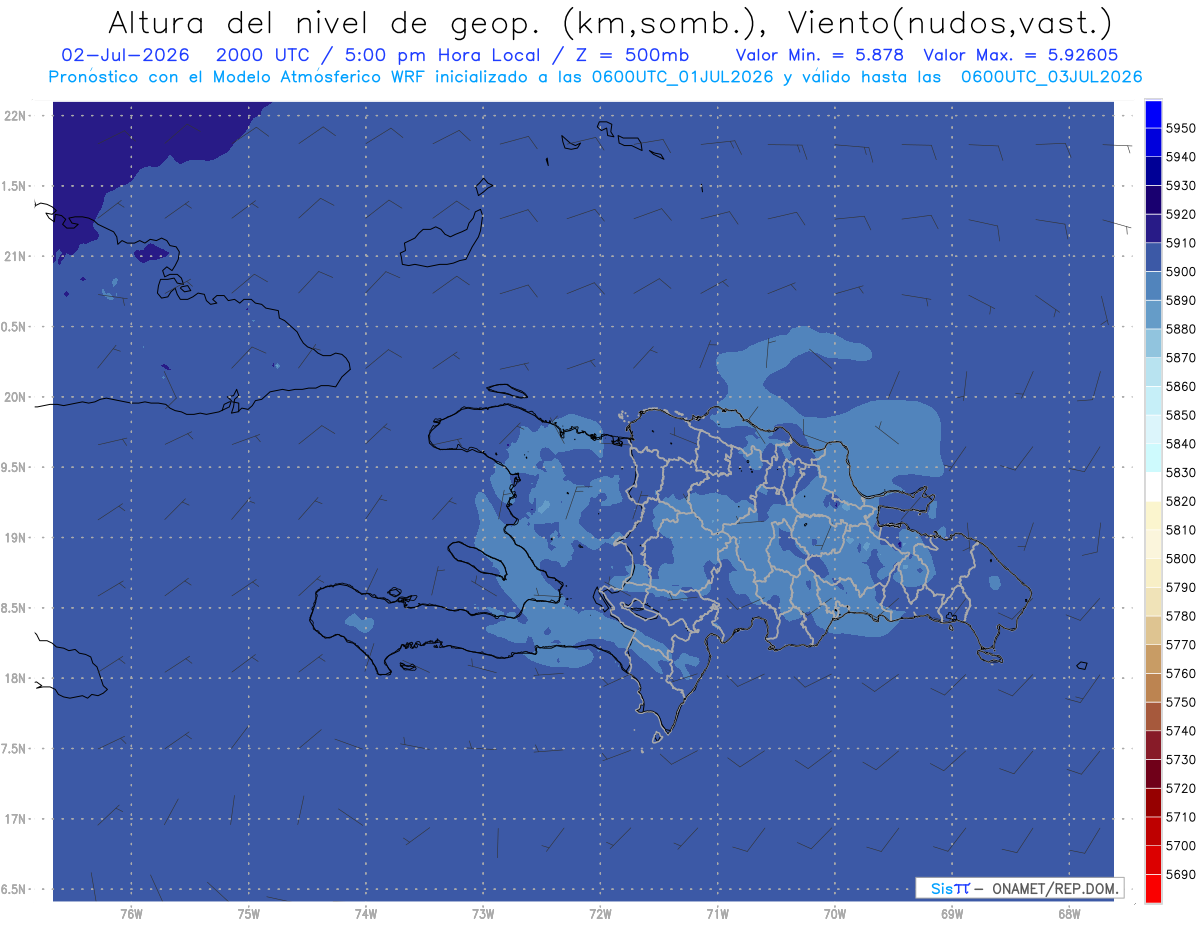The image size is (1200, 927).
Task: Click the legend band between 5870 and 5860
Action: 1152,372
